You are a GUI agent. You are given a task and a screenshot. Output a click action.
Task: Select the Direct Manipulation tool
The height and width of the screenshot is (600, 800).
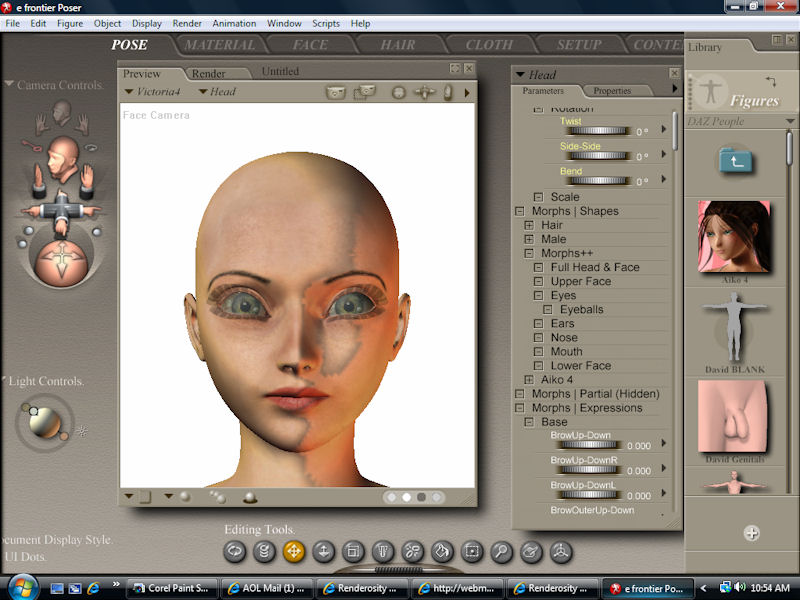click(561, 550)
